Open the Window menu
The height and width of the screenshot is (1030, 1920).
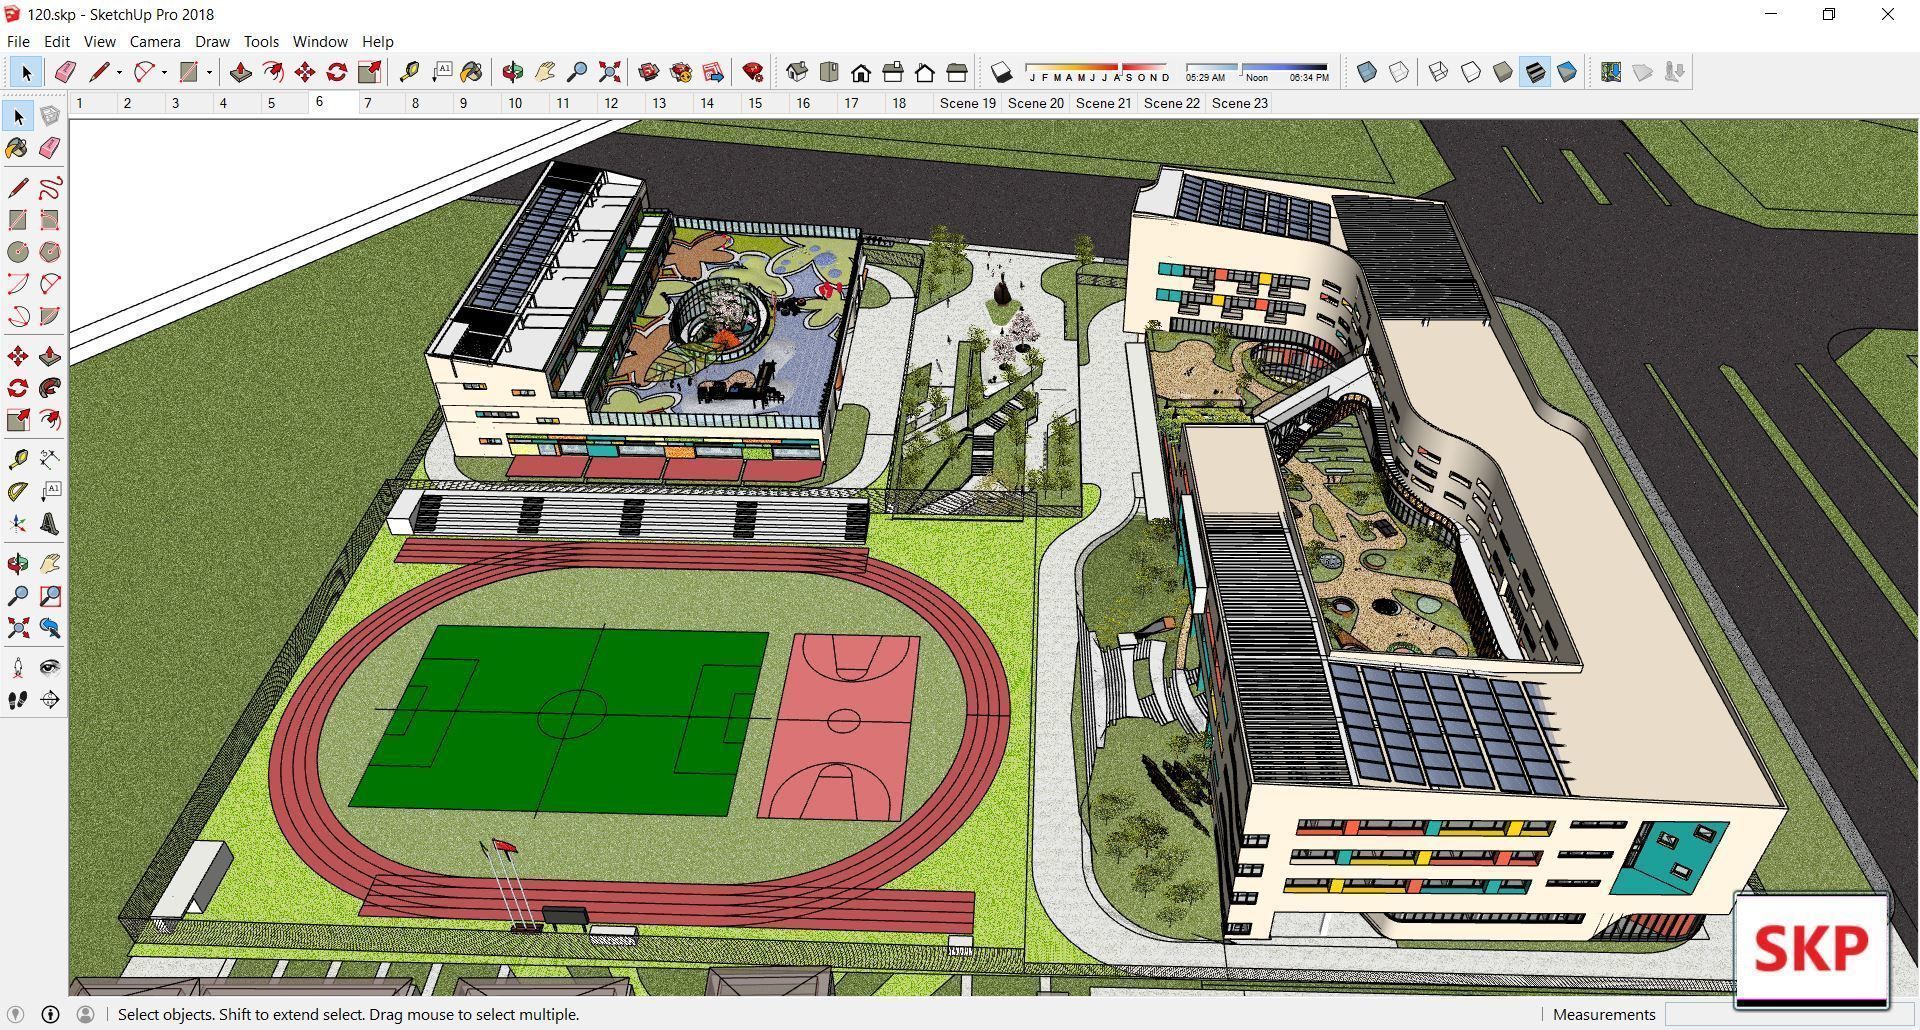[x=320, y=41]
